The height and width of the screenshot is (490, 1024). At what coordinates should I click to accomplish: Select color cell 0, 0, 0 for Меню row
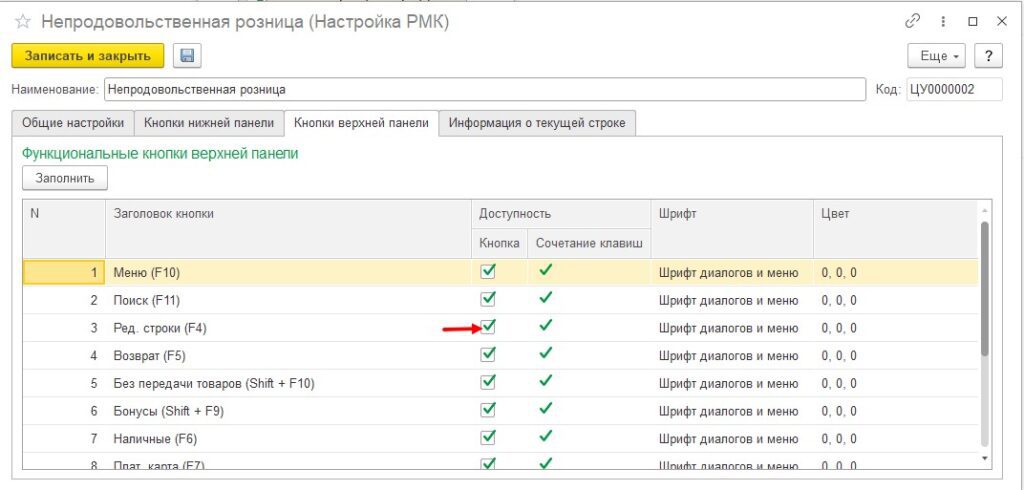pos(838,272)
